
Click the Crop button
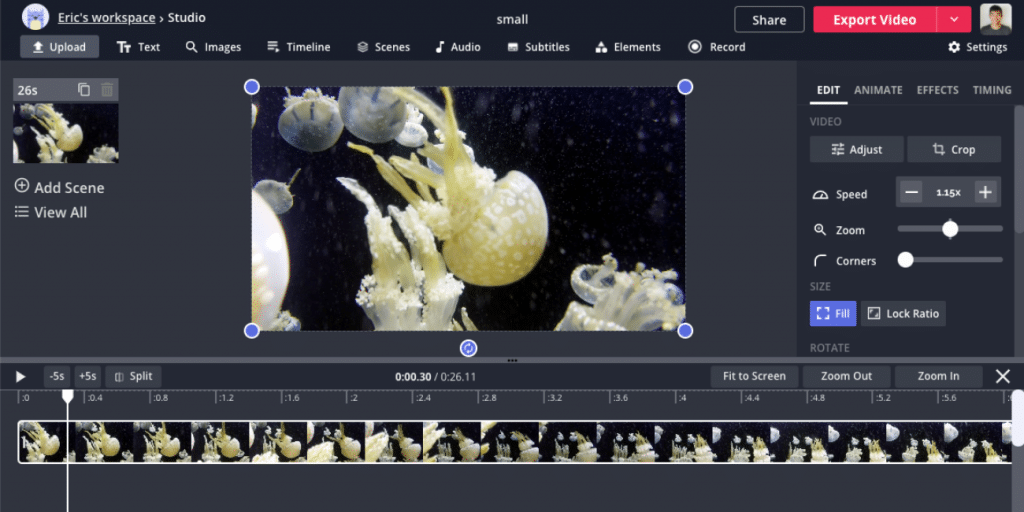click(954, 150)
